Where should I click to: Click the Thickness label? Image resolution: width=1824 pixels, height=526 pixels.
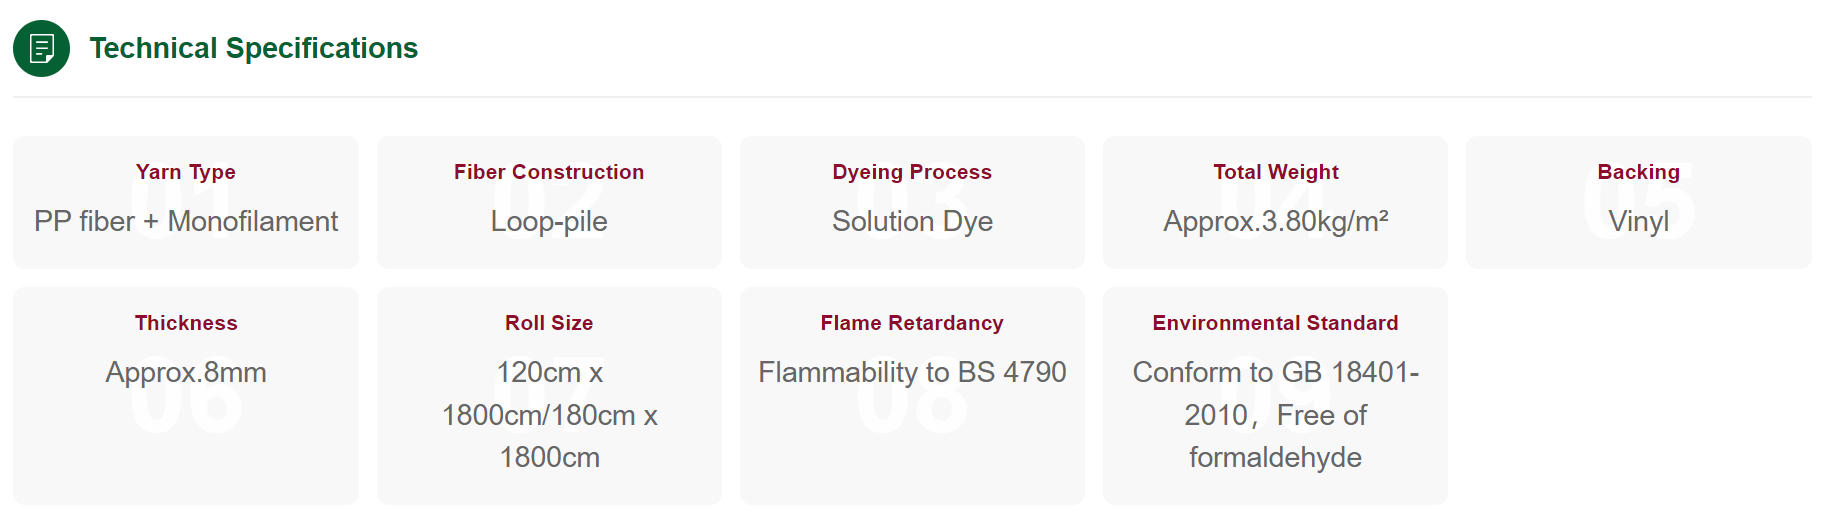186,323
